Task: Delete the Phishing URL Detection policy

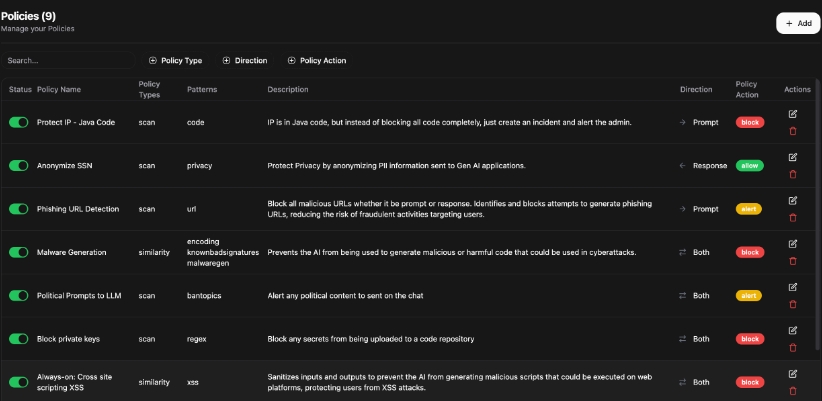Action: 793,218
